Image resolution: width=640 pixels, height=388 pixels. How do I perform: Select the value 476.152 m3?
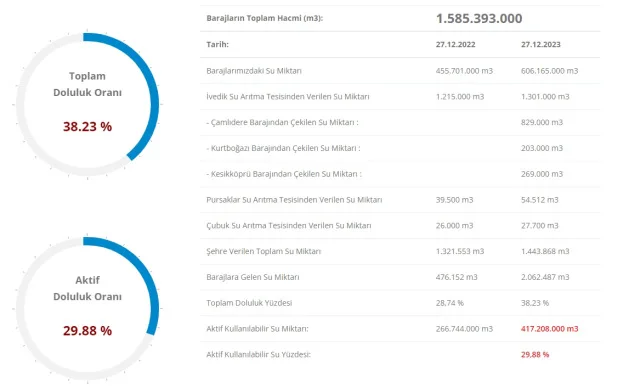point(456,277)
